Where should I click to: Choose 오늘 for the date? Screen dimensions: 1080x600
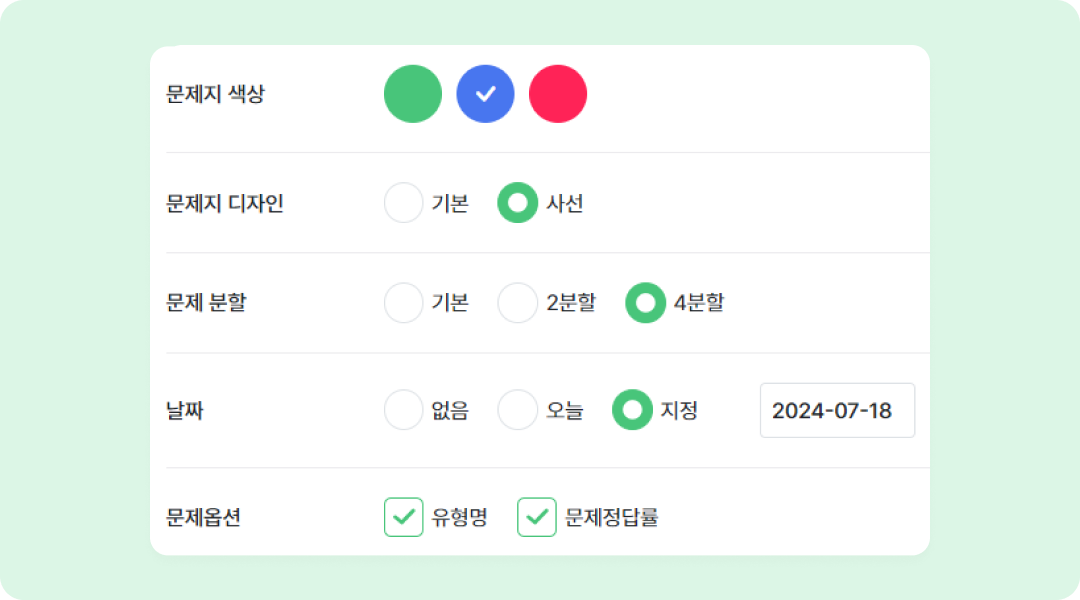[x=518, y=410]
